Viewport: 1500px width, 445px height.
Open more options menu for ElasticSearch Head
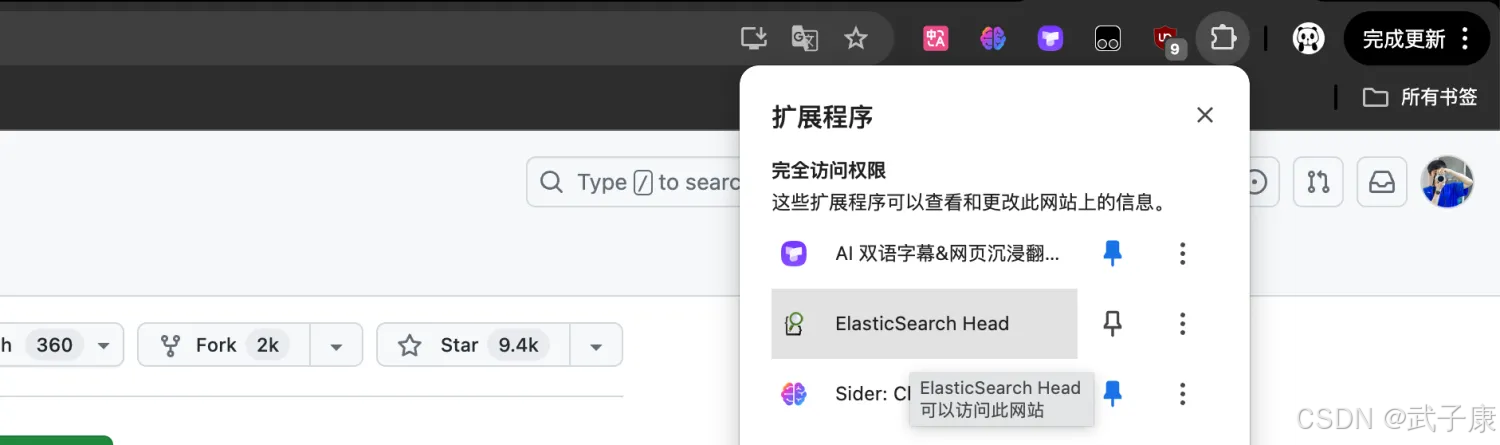tap(1182, 323)
